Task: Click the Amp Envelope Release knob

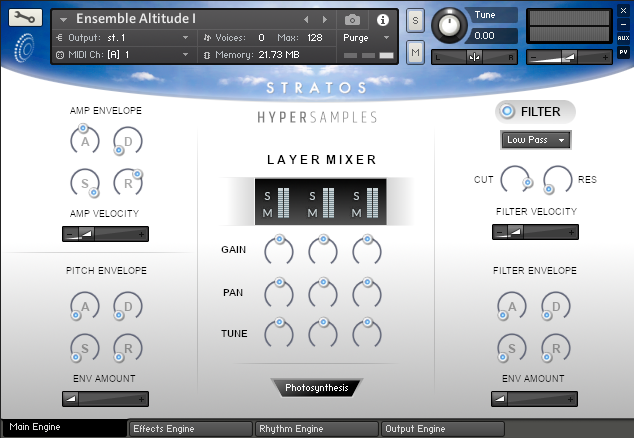Action: point(128,183)
